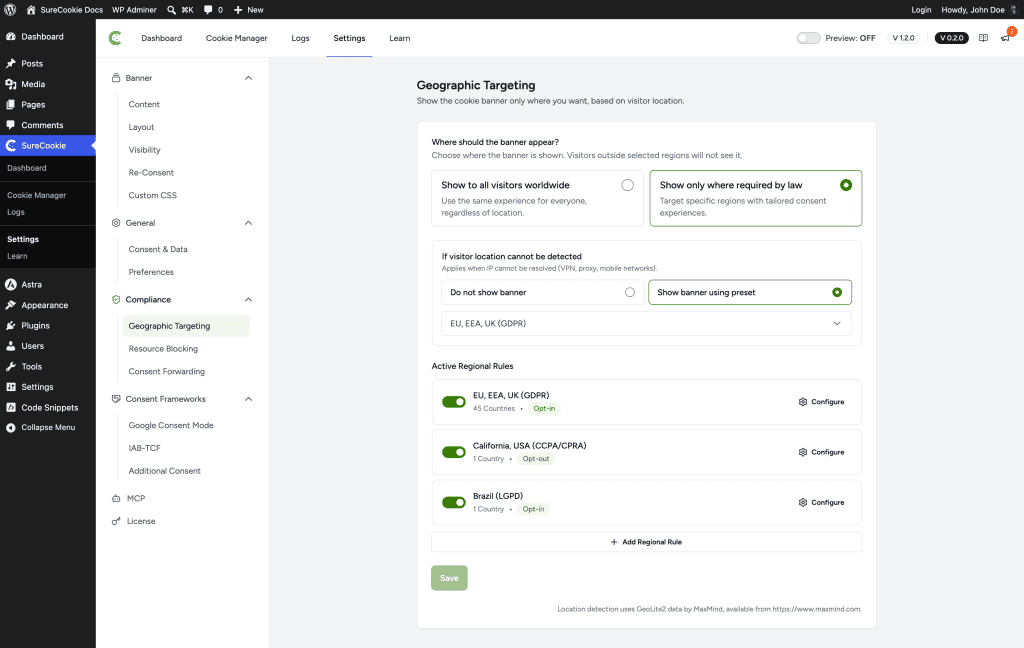Click the search magnifier icon in admin bar
Viewport: 1024px width, 648px height.
click(171, 10)
